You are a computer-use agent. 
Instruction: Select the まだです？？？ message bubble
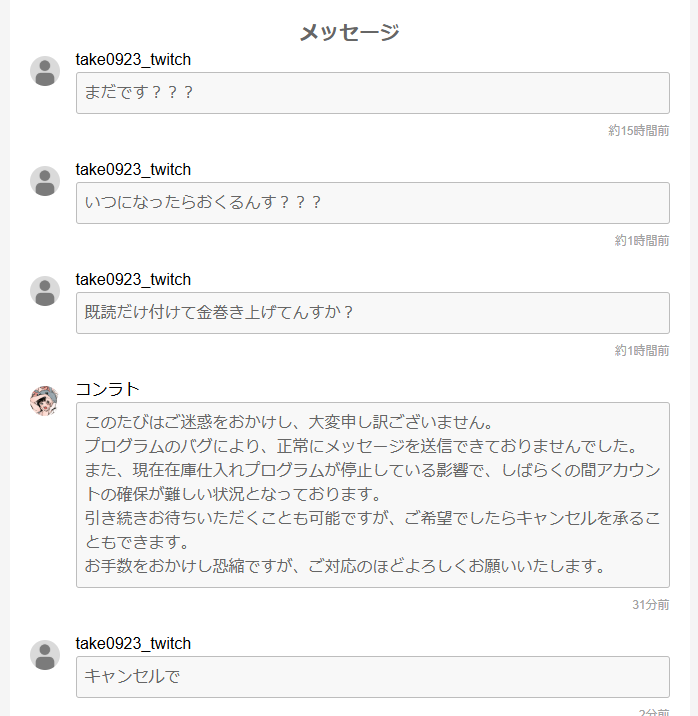click(373, 93)
